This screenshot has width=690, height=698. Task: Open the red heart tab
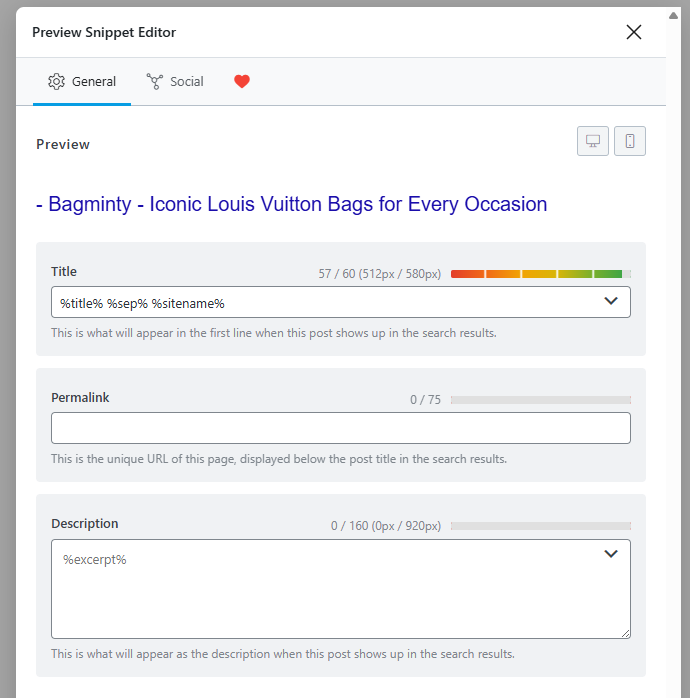pos(242,82)
